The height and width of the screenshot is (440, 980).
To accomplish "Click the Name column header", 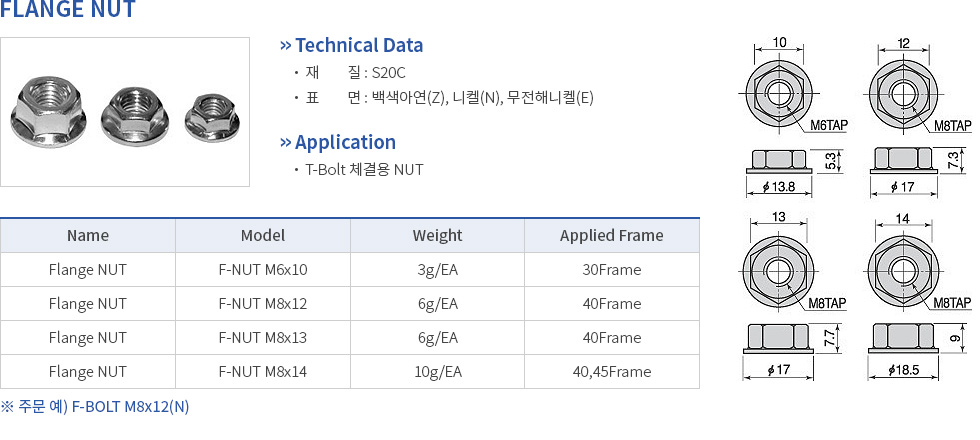I will 88,236.
